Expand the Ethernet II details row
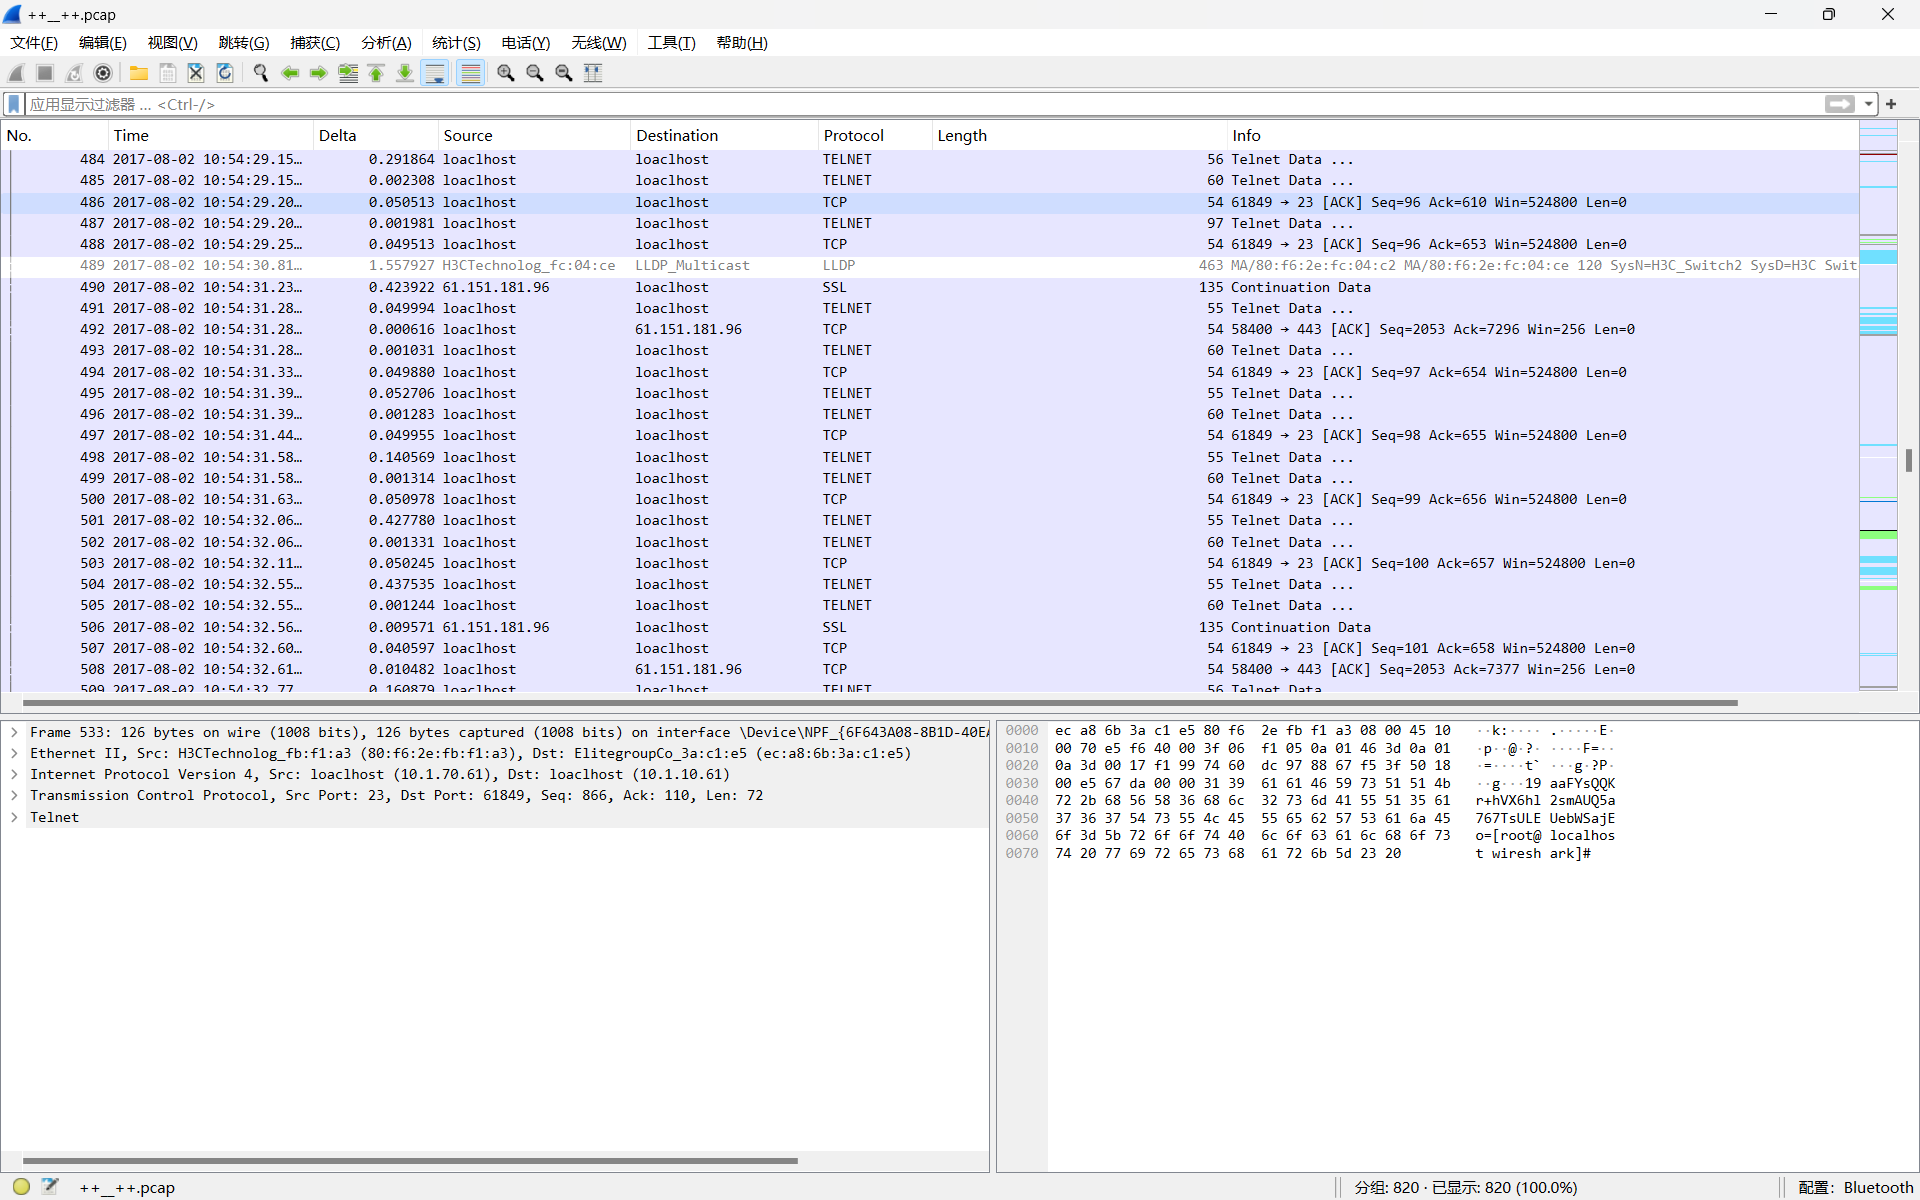This screenshot has width=1920, height=1200. 15,753
